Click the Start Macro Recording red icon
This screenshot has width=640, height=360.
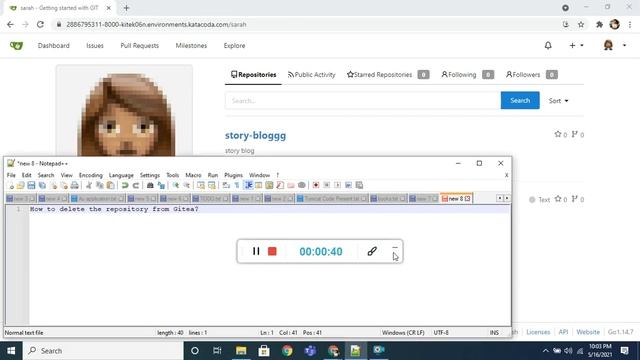click(x=316, y=185)
